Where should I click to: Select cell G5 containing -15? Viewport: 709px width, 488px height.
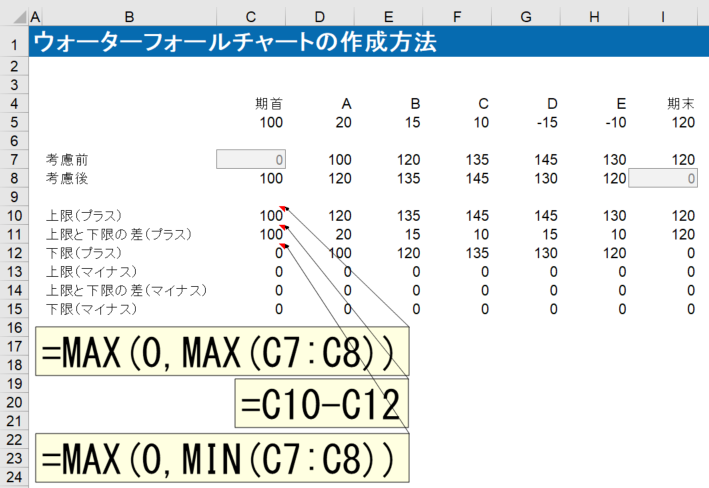point(545,122)
